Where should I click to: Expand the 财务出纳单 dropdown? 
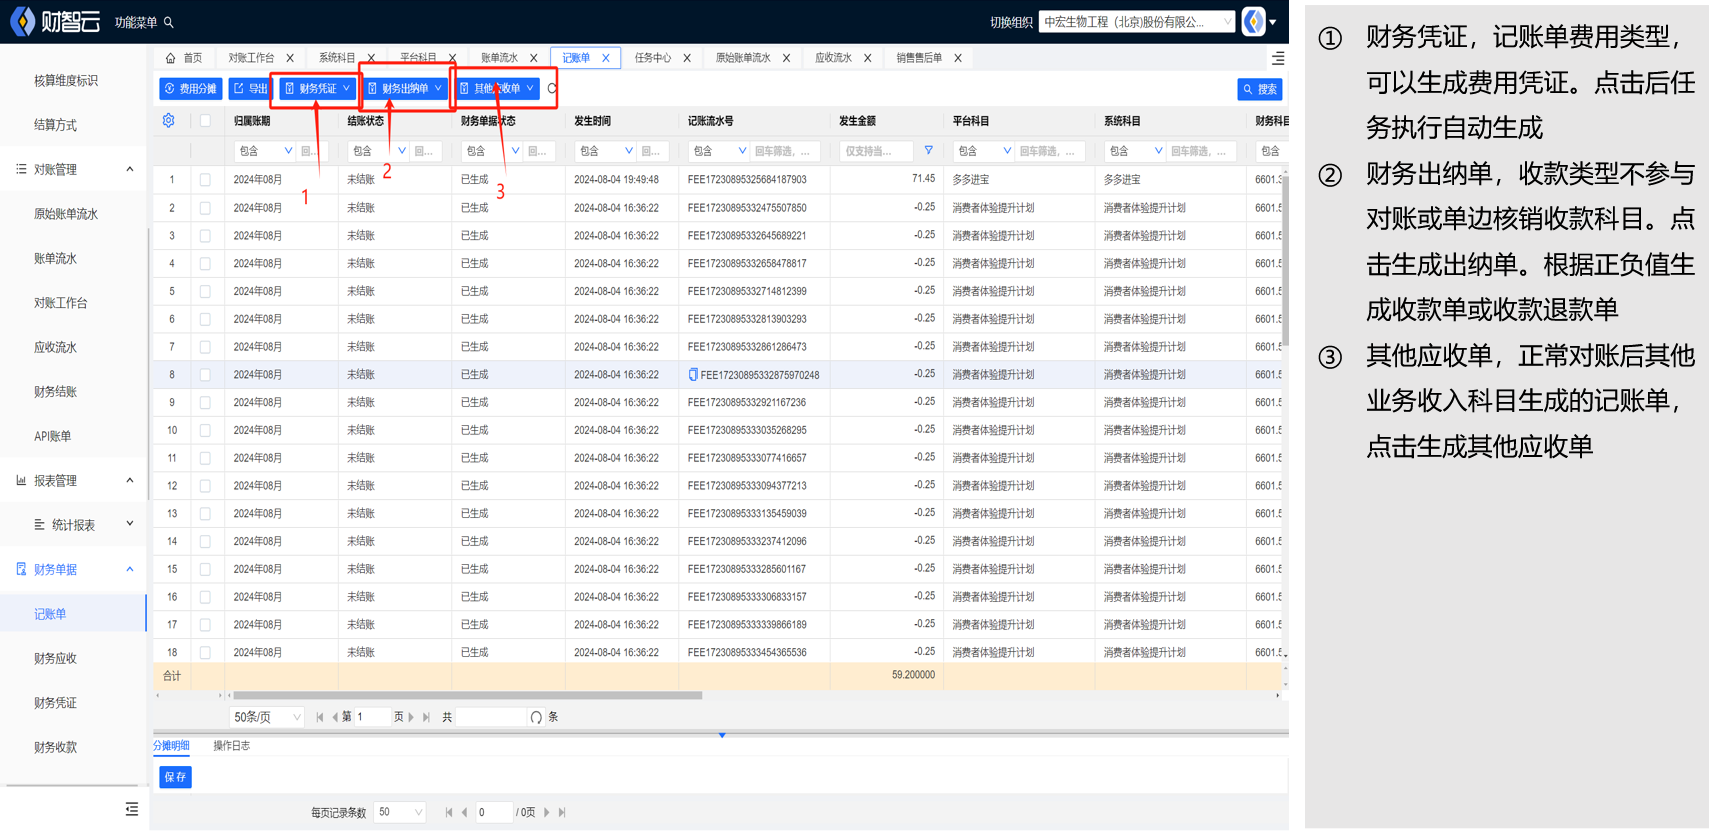(404, 89)
